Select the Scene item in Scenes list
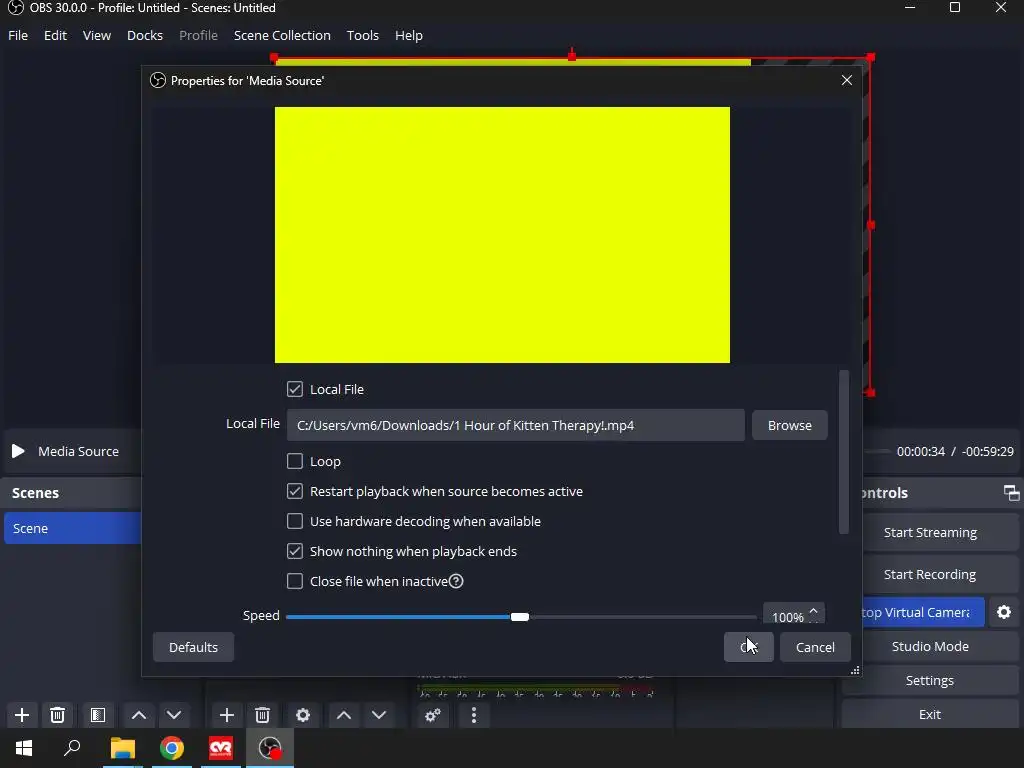This screenshot has height=768, width=1024. click(72, 528)
